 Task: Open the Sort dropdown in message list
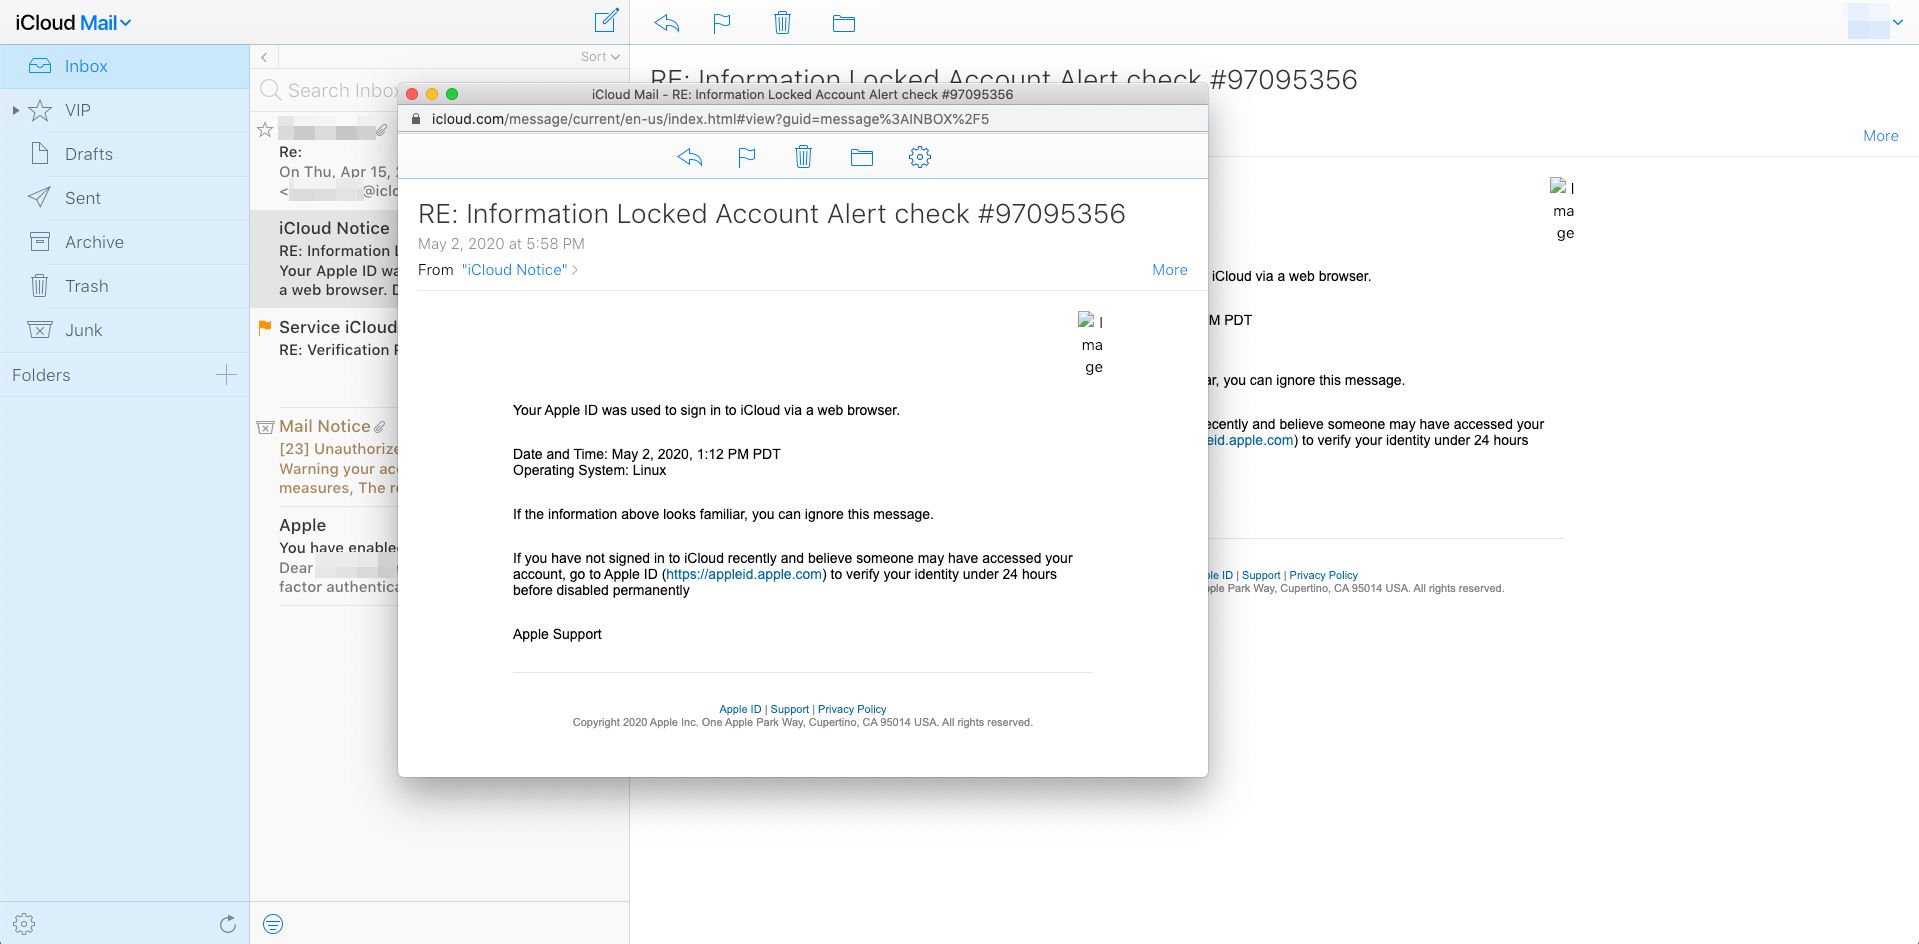[x=600, y=57]
